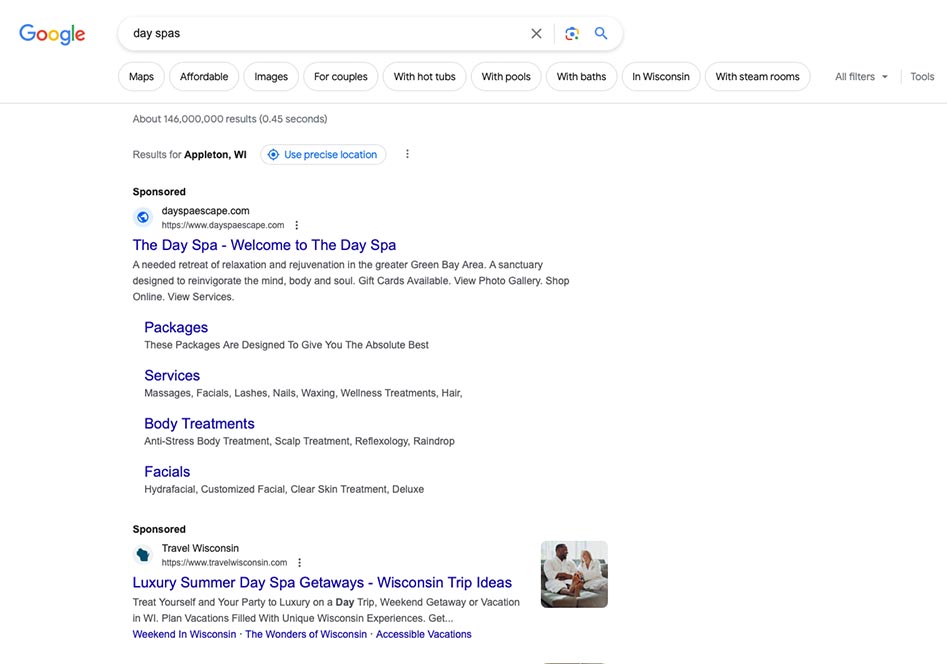Open Weekend In Wisconsin link
947x664 pixels.
click(184, 634)
